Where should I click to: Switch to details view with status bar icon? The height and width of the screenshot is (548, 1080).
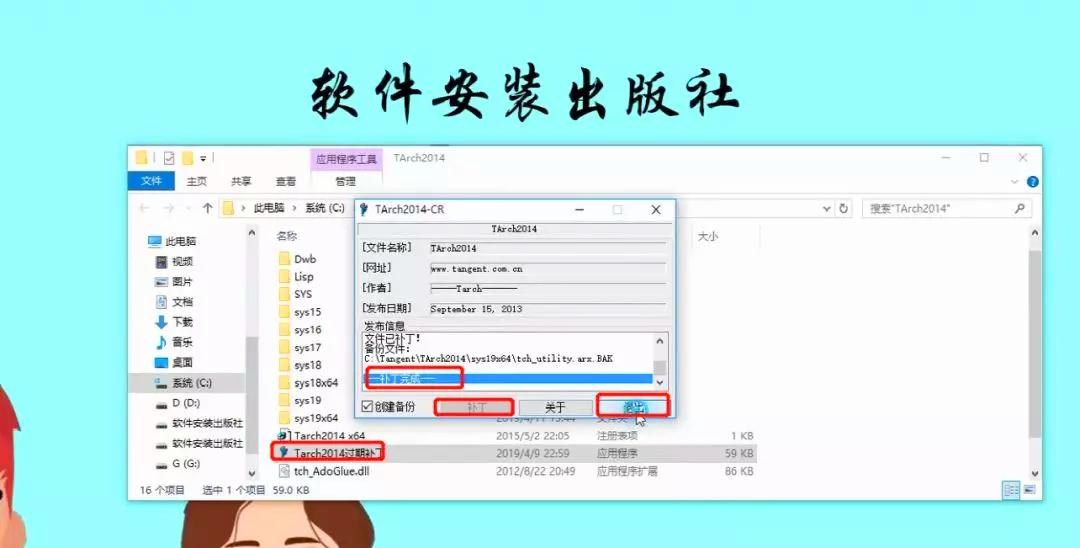[1011, 490]
